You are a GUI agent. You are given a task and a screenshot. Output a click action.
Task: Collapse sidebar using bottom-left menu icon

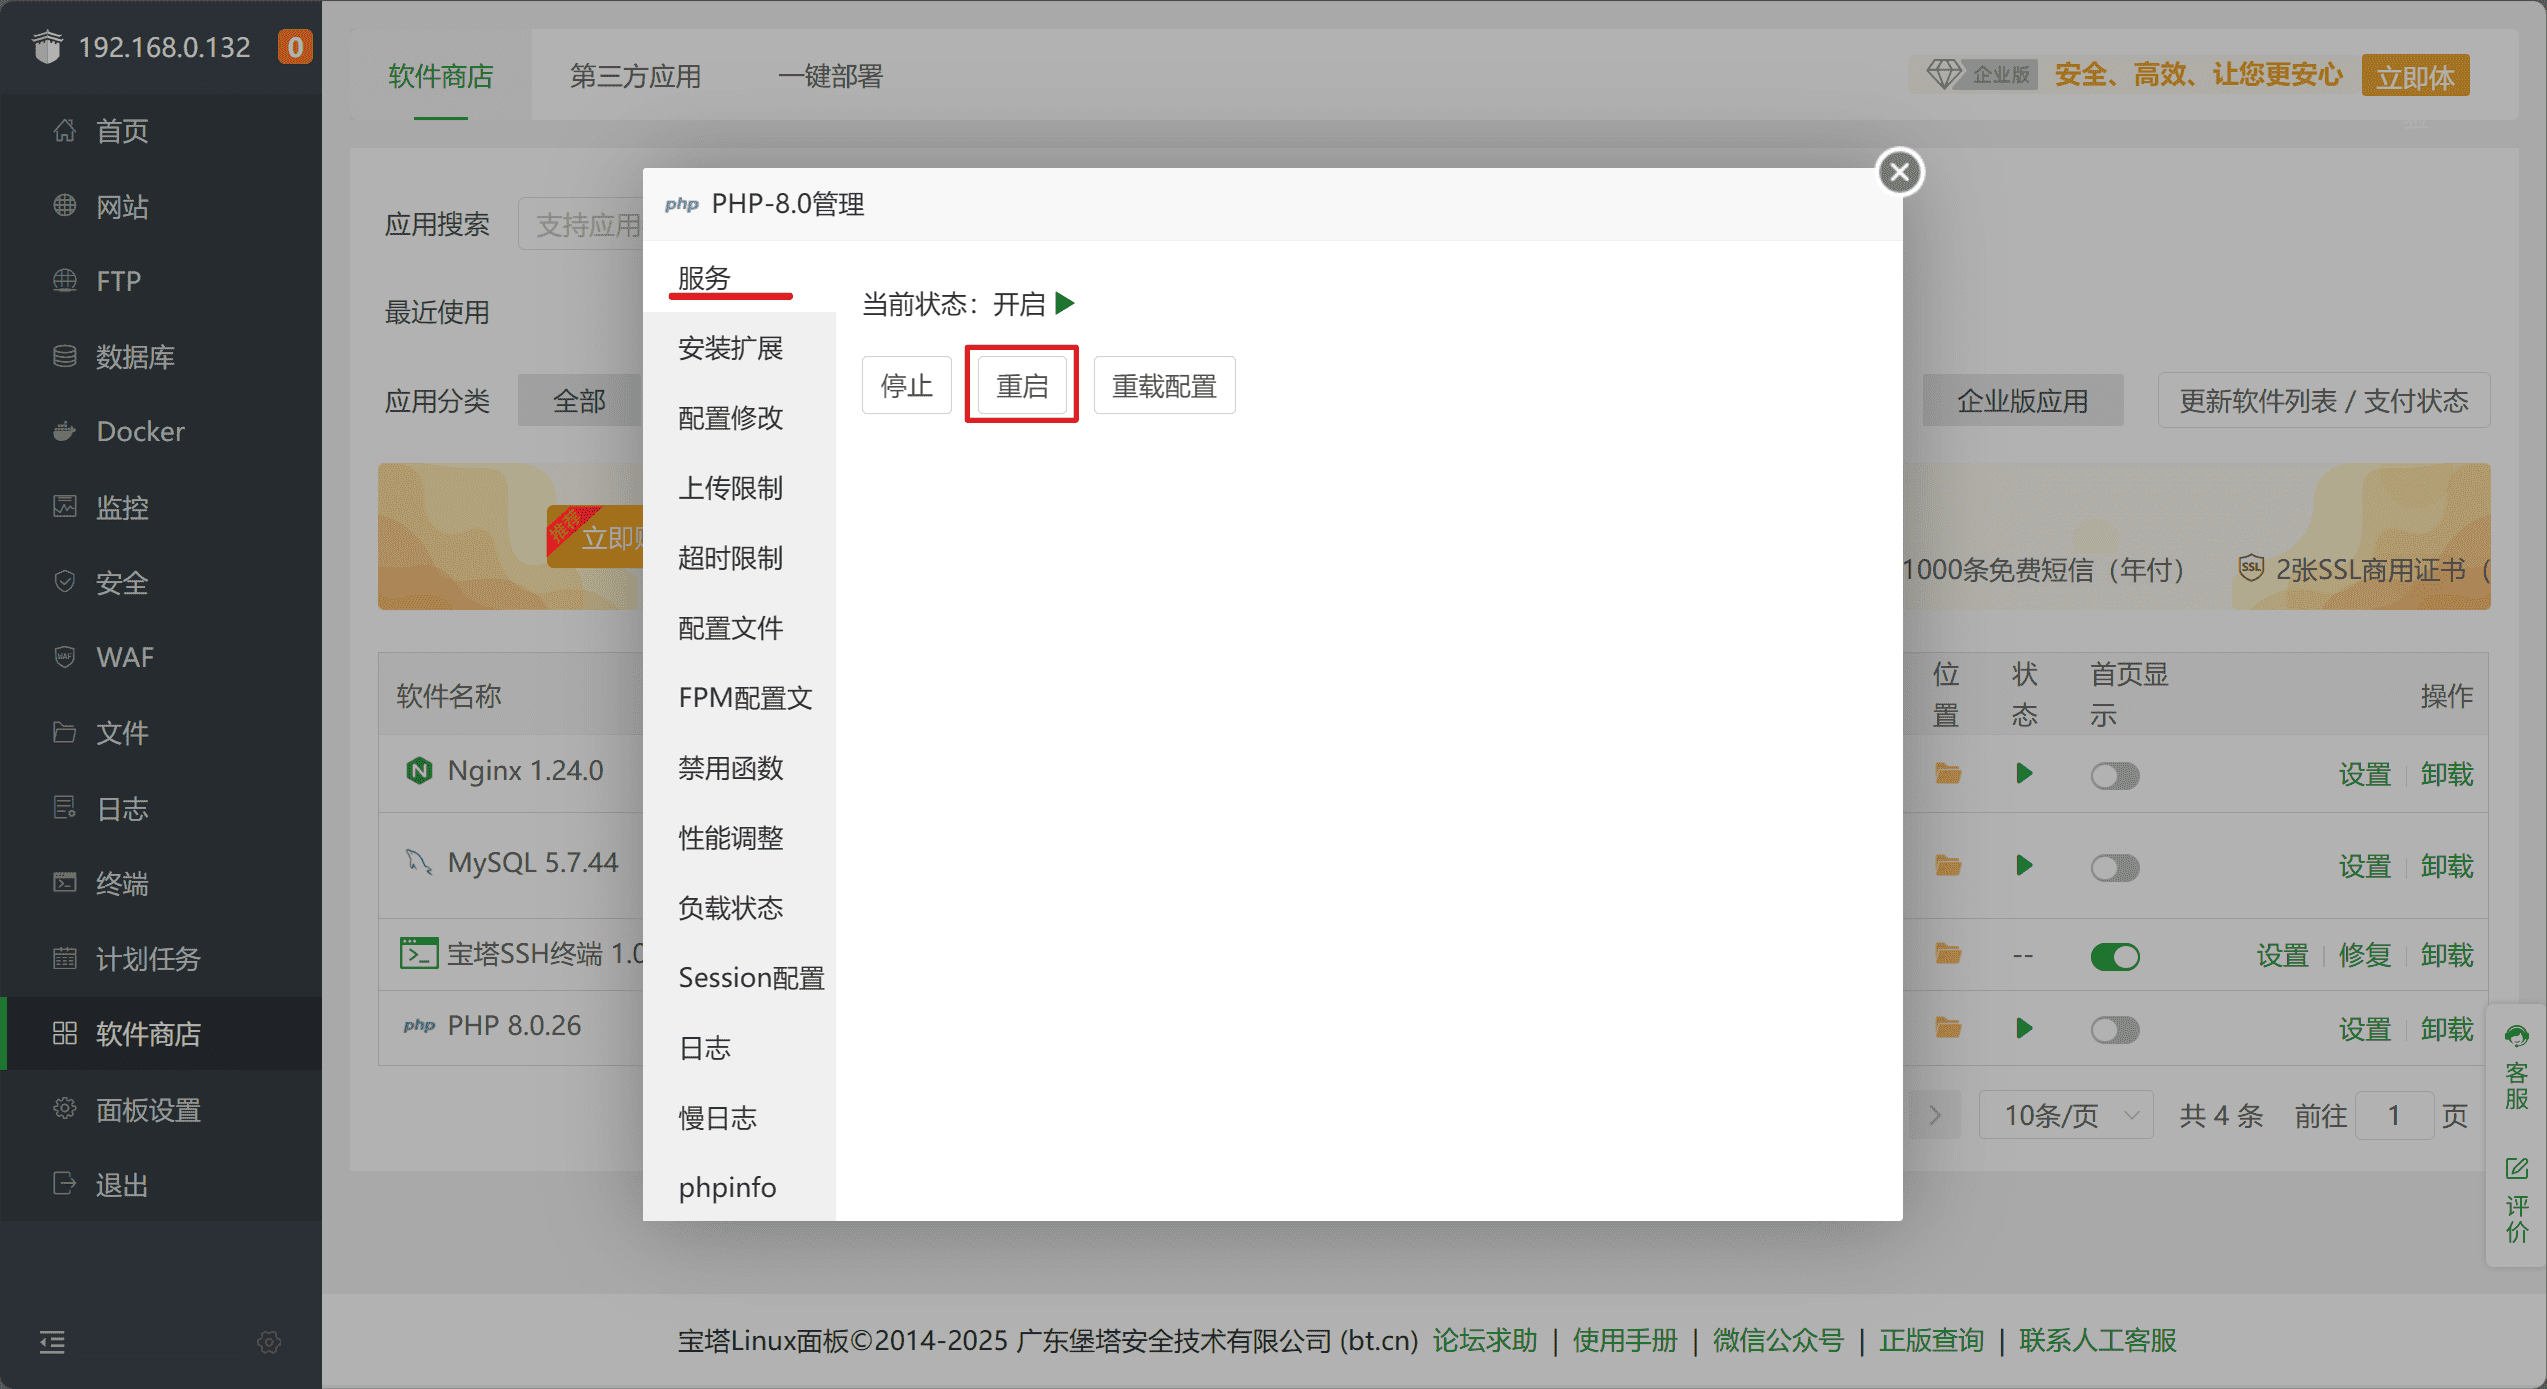[x=52, y=1342]
